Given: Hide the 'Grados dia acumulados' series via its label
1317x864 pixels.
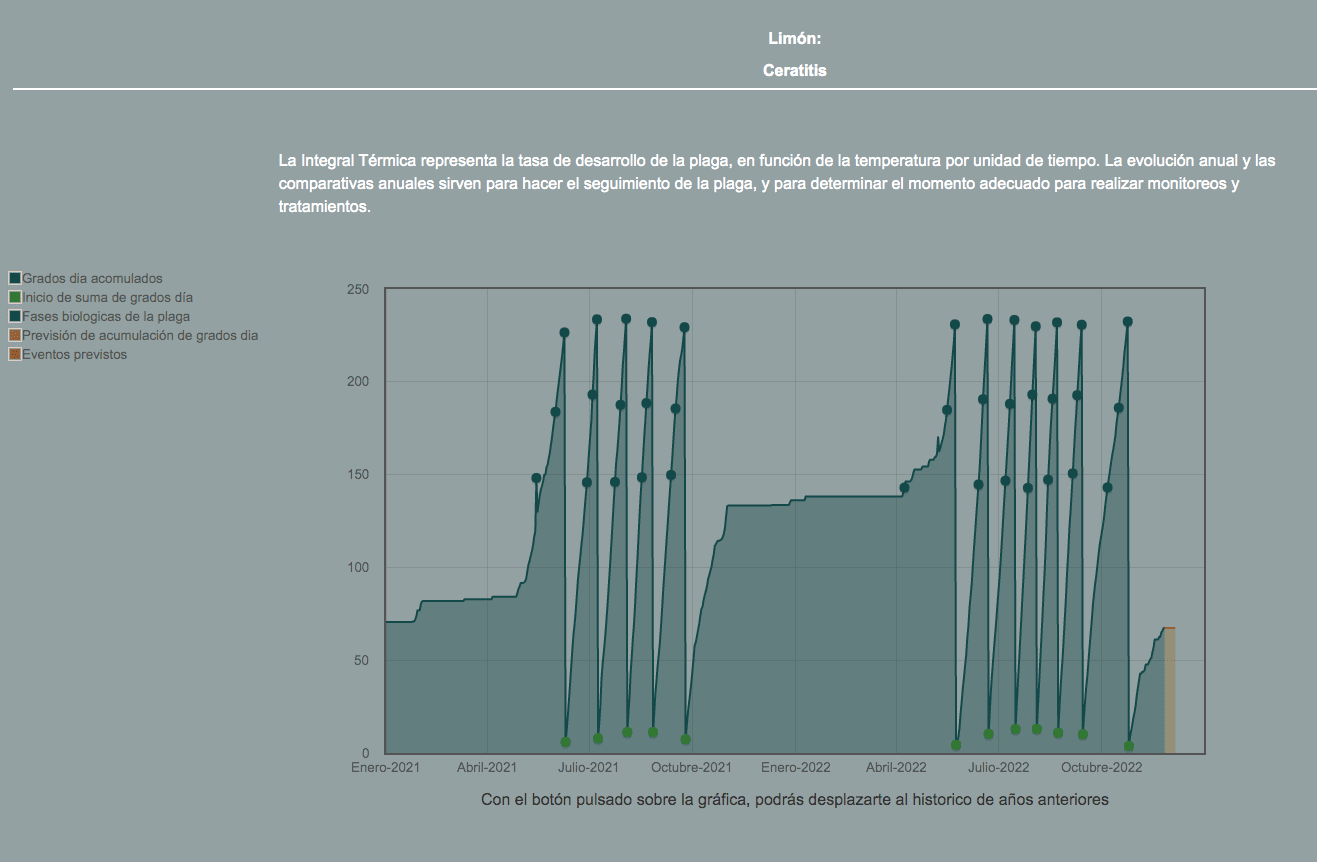Looking at the screenshot, I should 92,278.
